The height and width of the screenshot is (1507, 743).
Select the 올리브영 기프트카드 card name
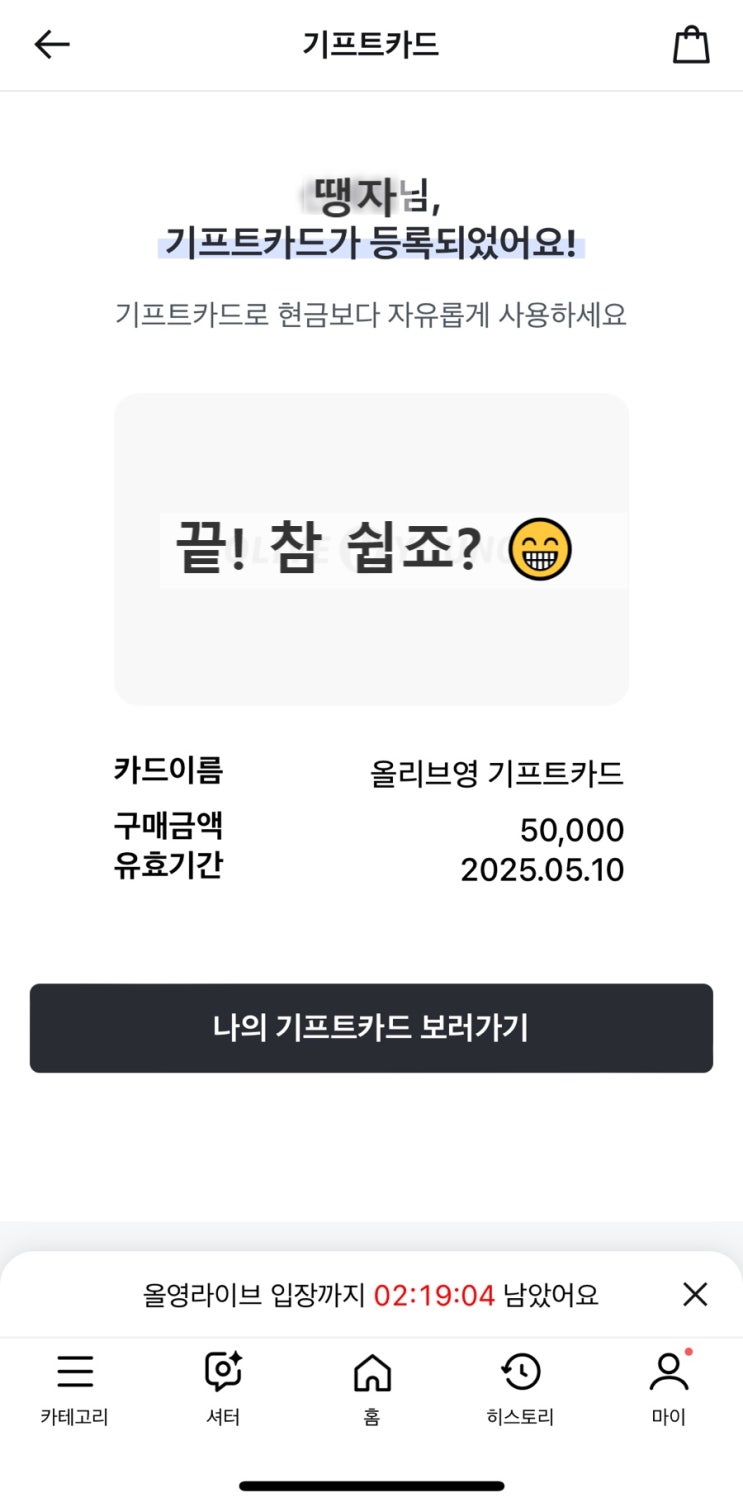497,773
